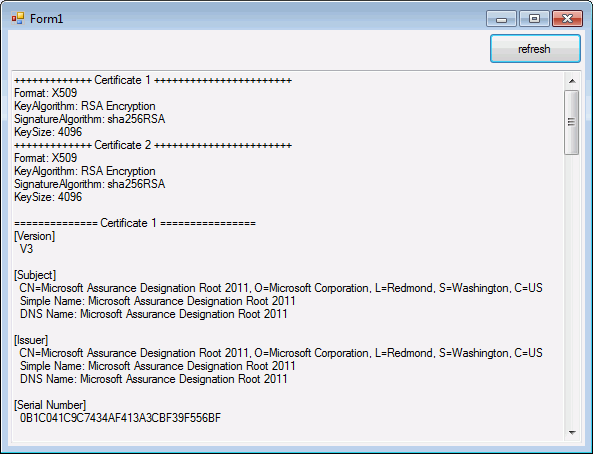This screenshot has width=593, height=454.
Task: Click the '[Serial Number]' label
Action: (50, 405)
